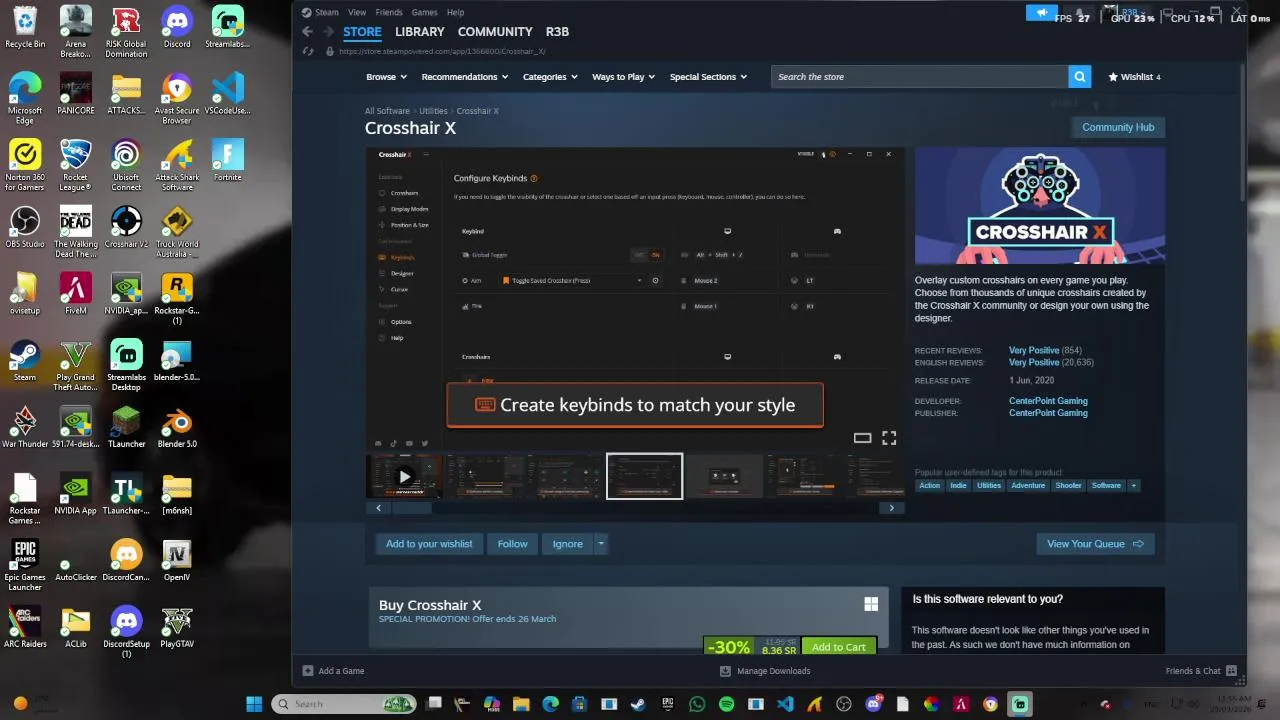Expand the Browse store menu
The width and height of the screenshot is (1280, 720).
point(386,77)
